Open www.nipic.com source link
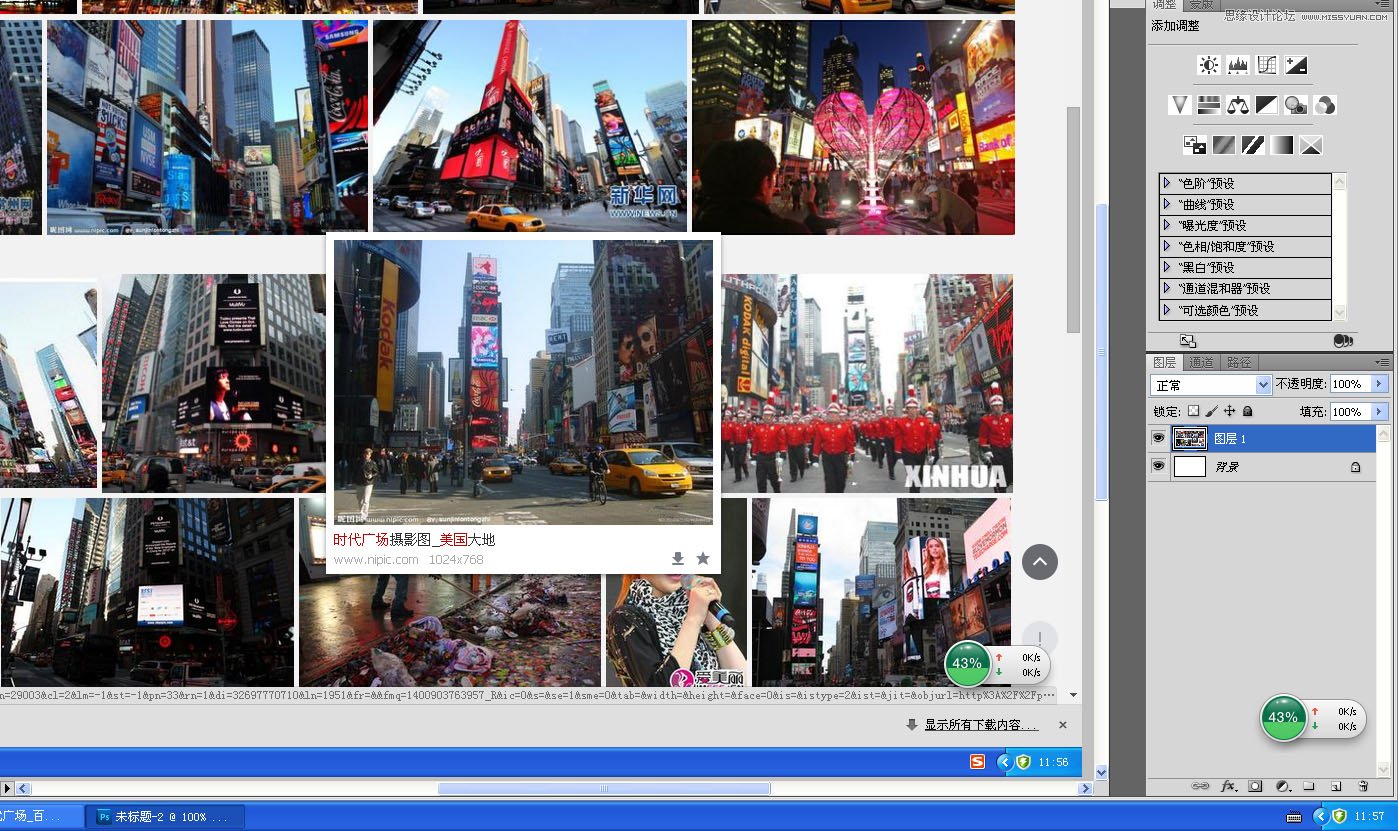The height and width of the screenshot is (831, 1398). 376,559
